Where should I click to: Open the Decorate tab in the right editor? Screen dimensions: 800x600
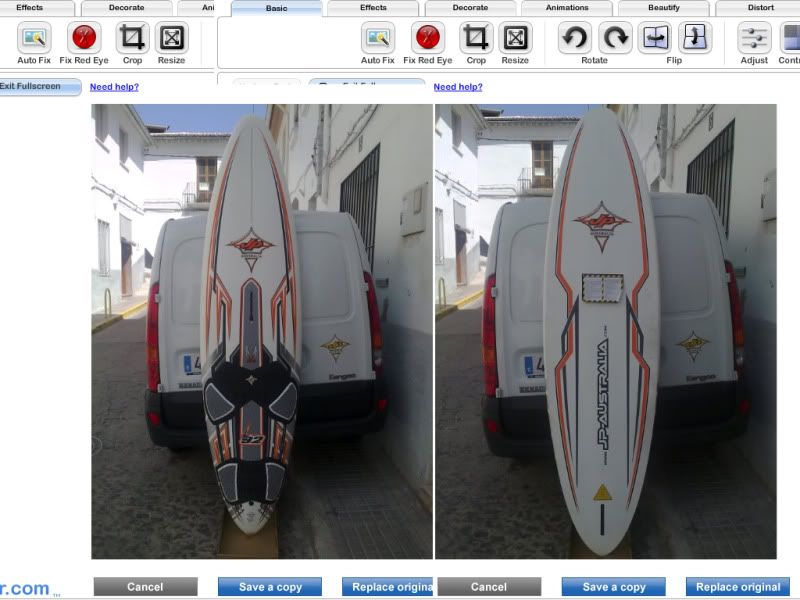coord(470,8)
